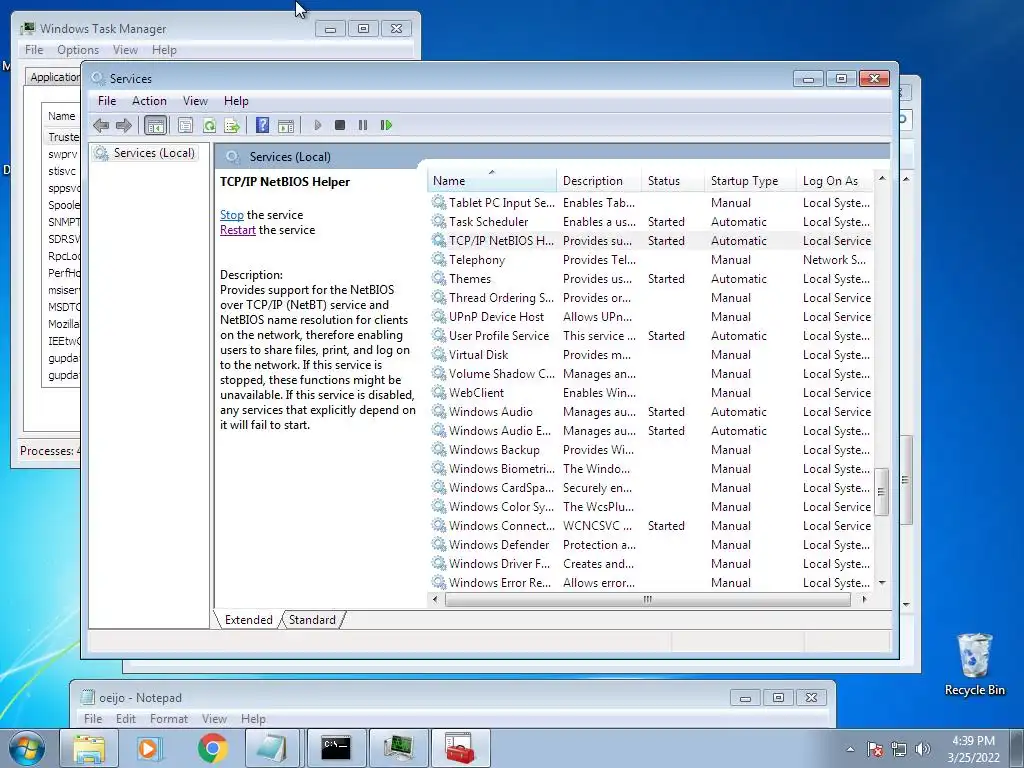This screenshot has width=1024, height=768.
Task: Sort by Log On As column header
Action: tap(835, 181)
